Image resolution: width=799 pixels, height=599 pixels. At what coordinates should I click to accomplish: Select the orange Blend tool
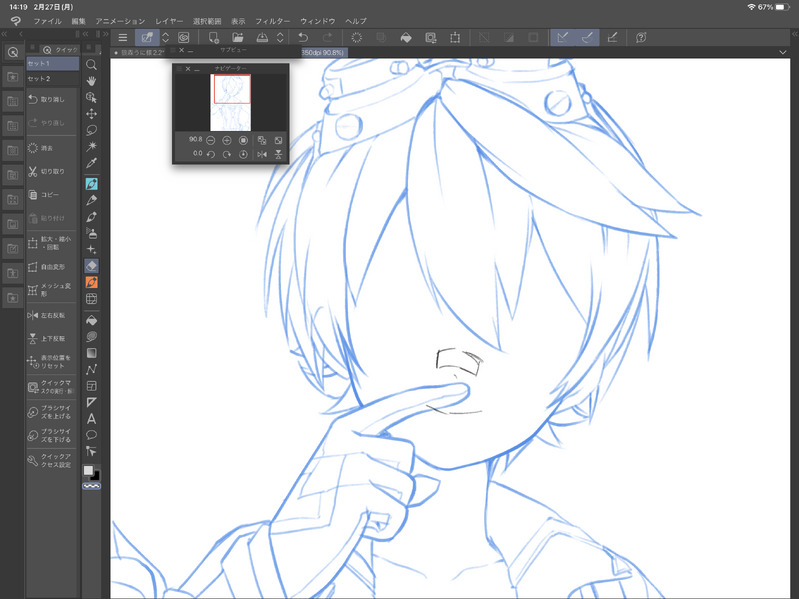(91, 282)
